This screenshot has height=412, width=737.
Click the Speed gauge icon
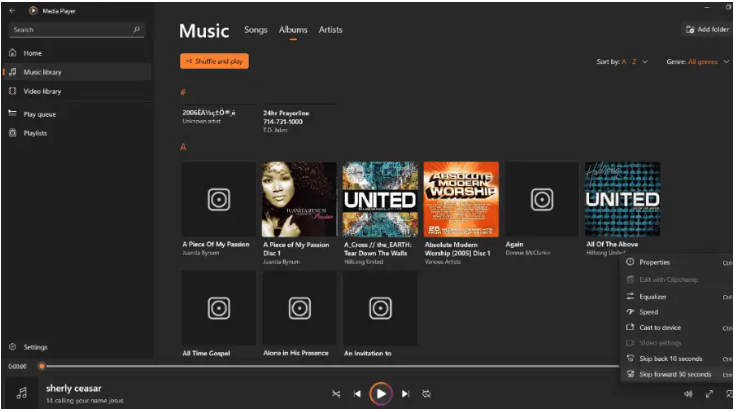click(x=630, y=311)
